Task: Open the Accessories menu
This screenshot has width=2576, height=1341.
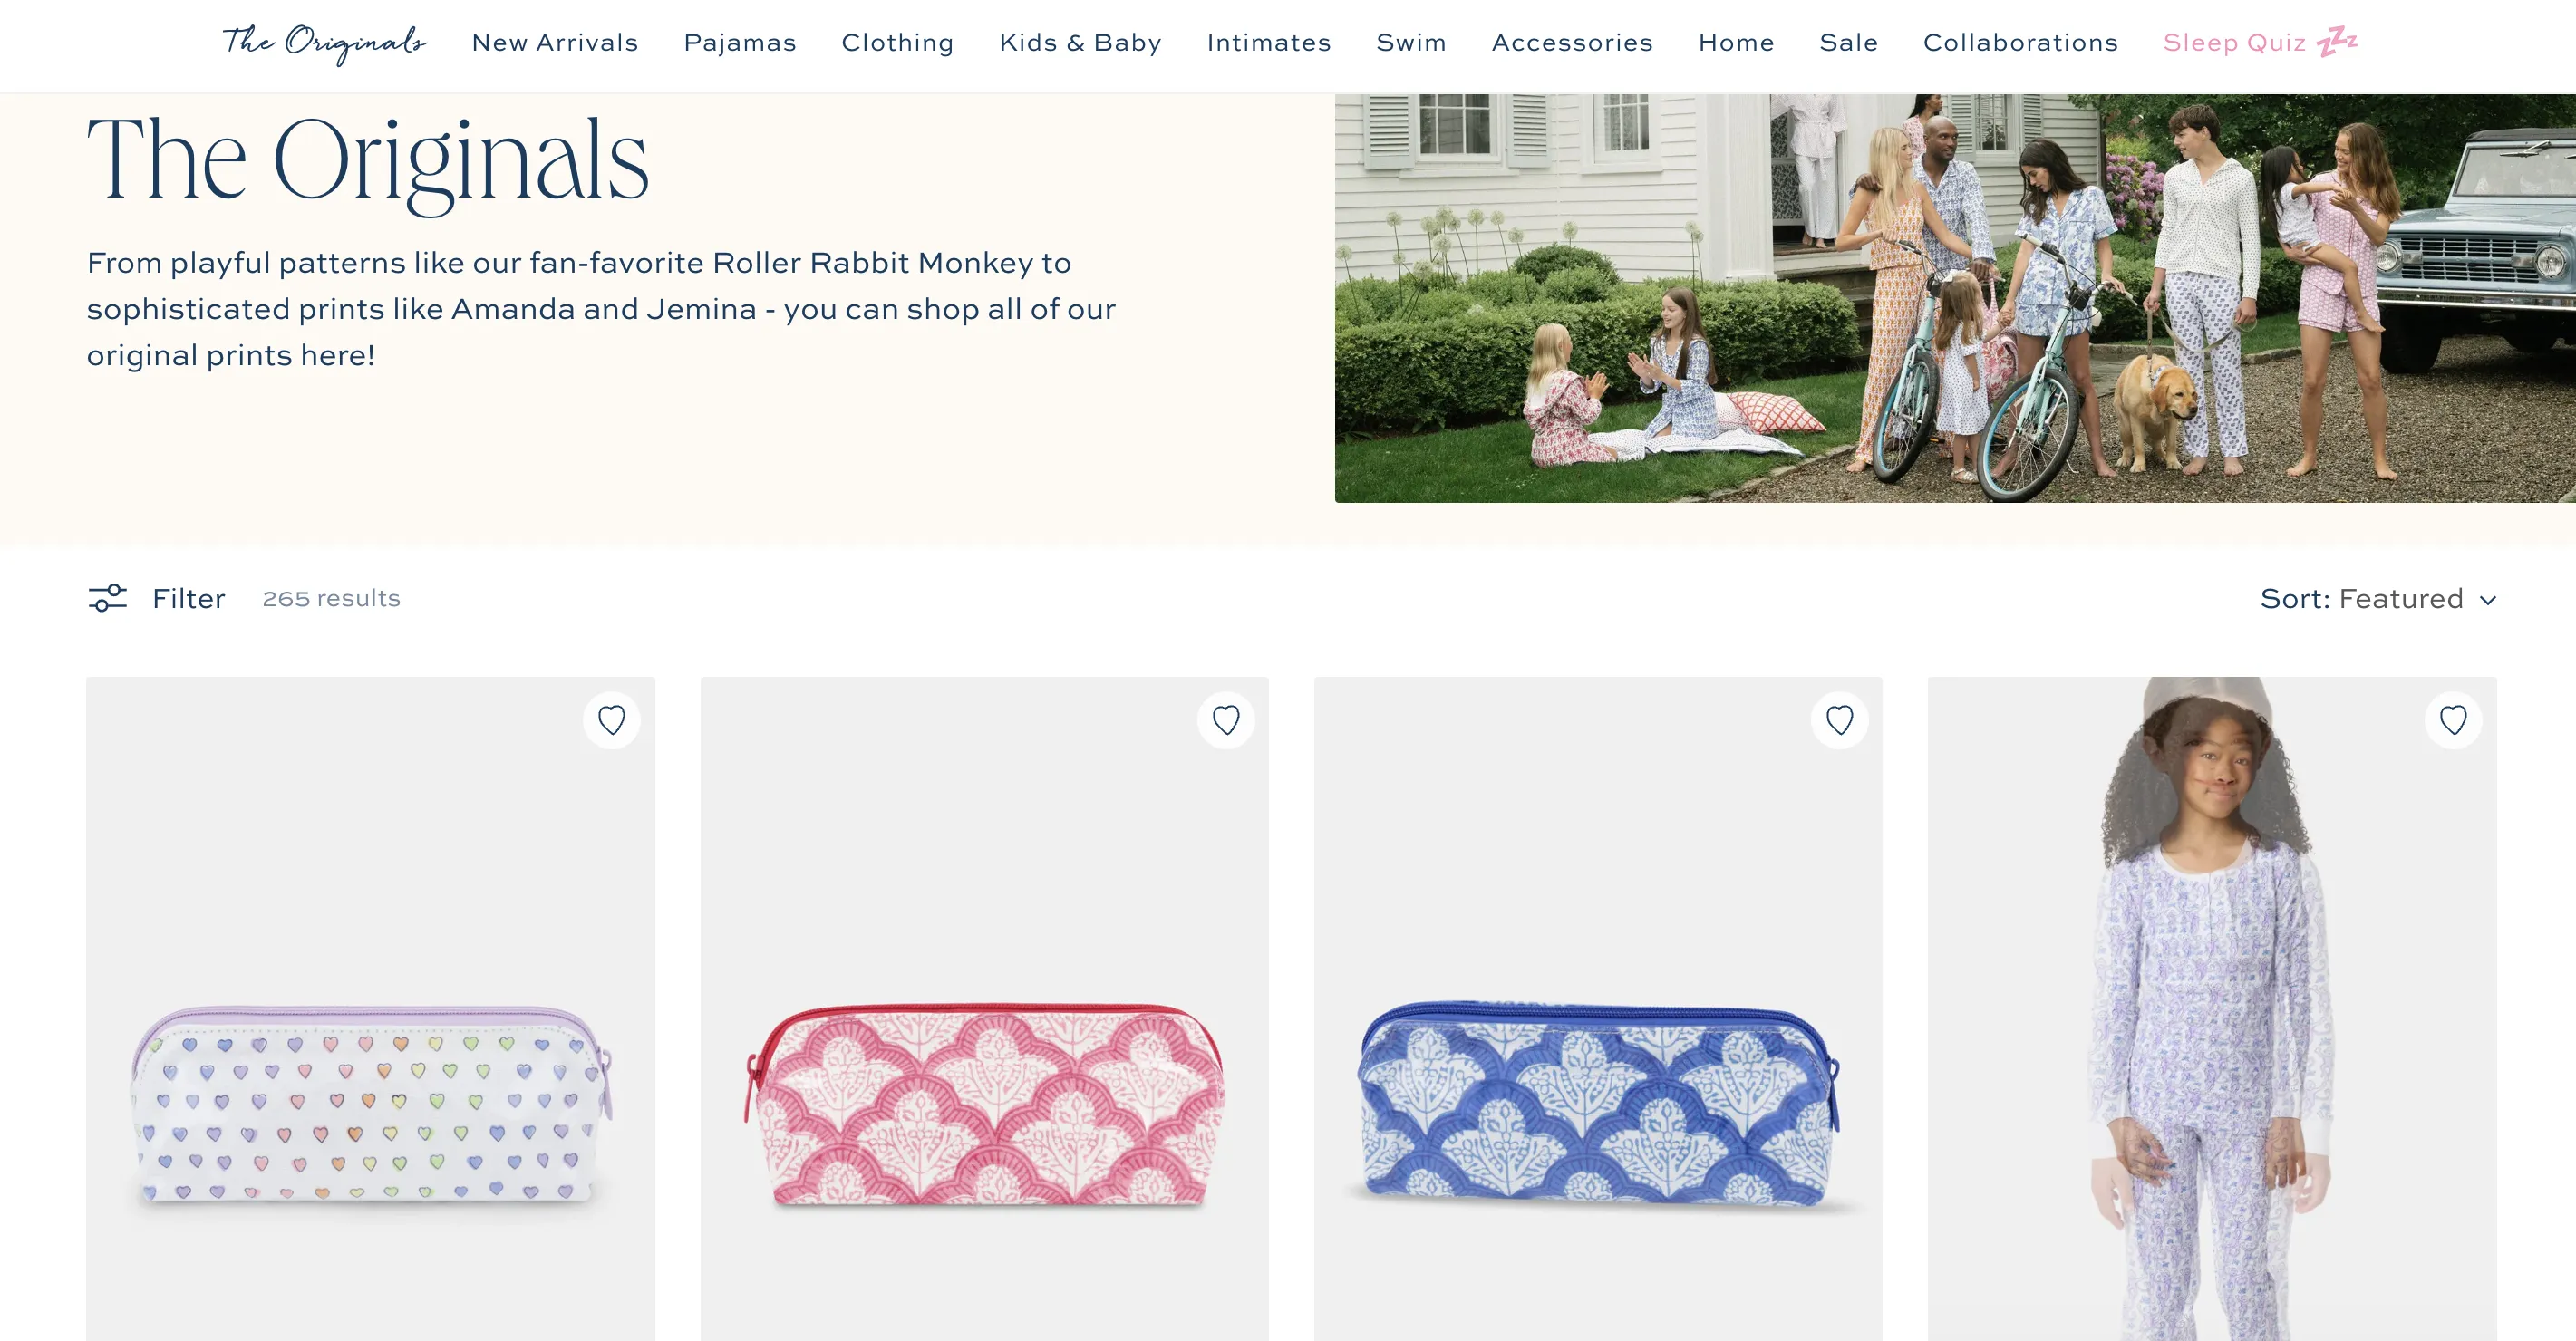Action: pos(1572,43)
